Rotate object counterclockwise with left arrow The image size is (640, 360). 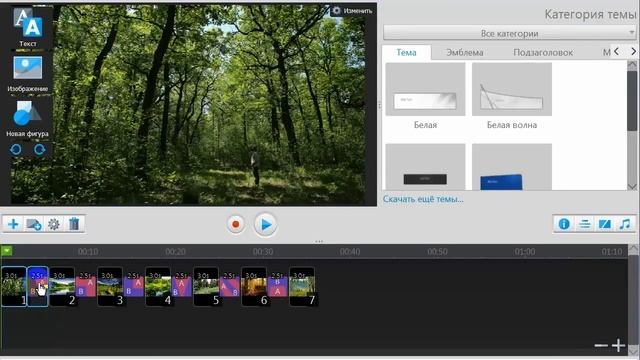click(x=16, y=150)
